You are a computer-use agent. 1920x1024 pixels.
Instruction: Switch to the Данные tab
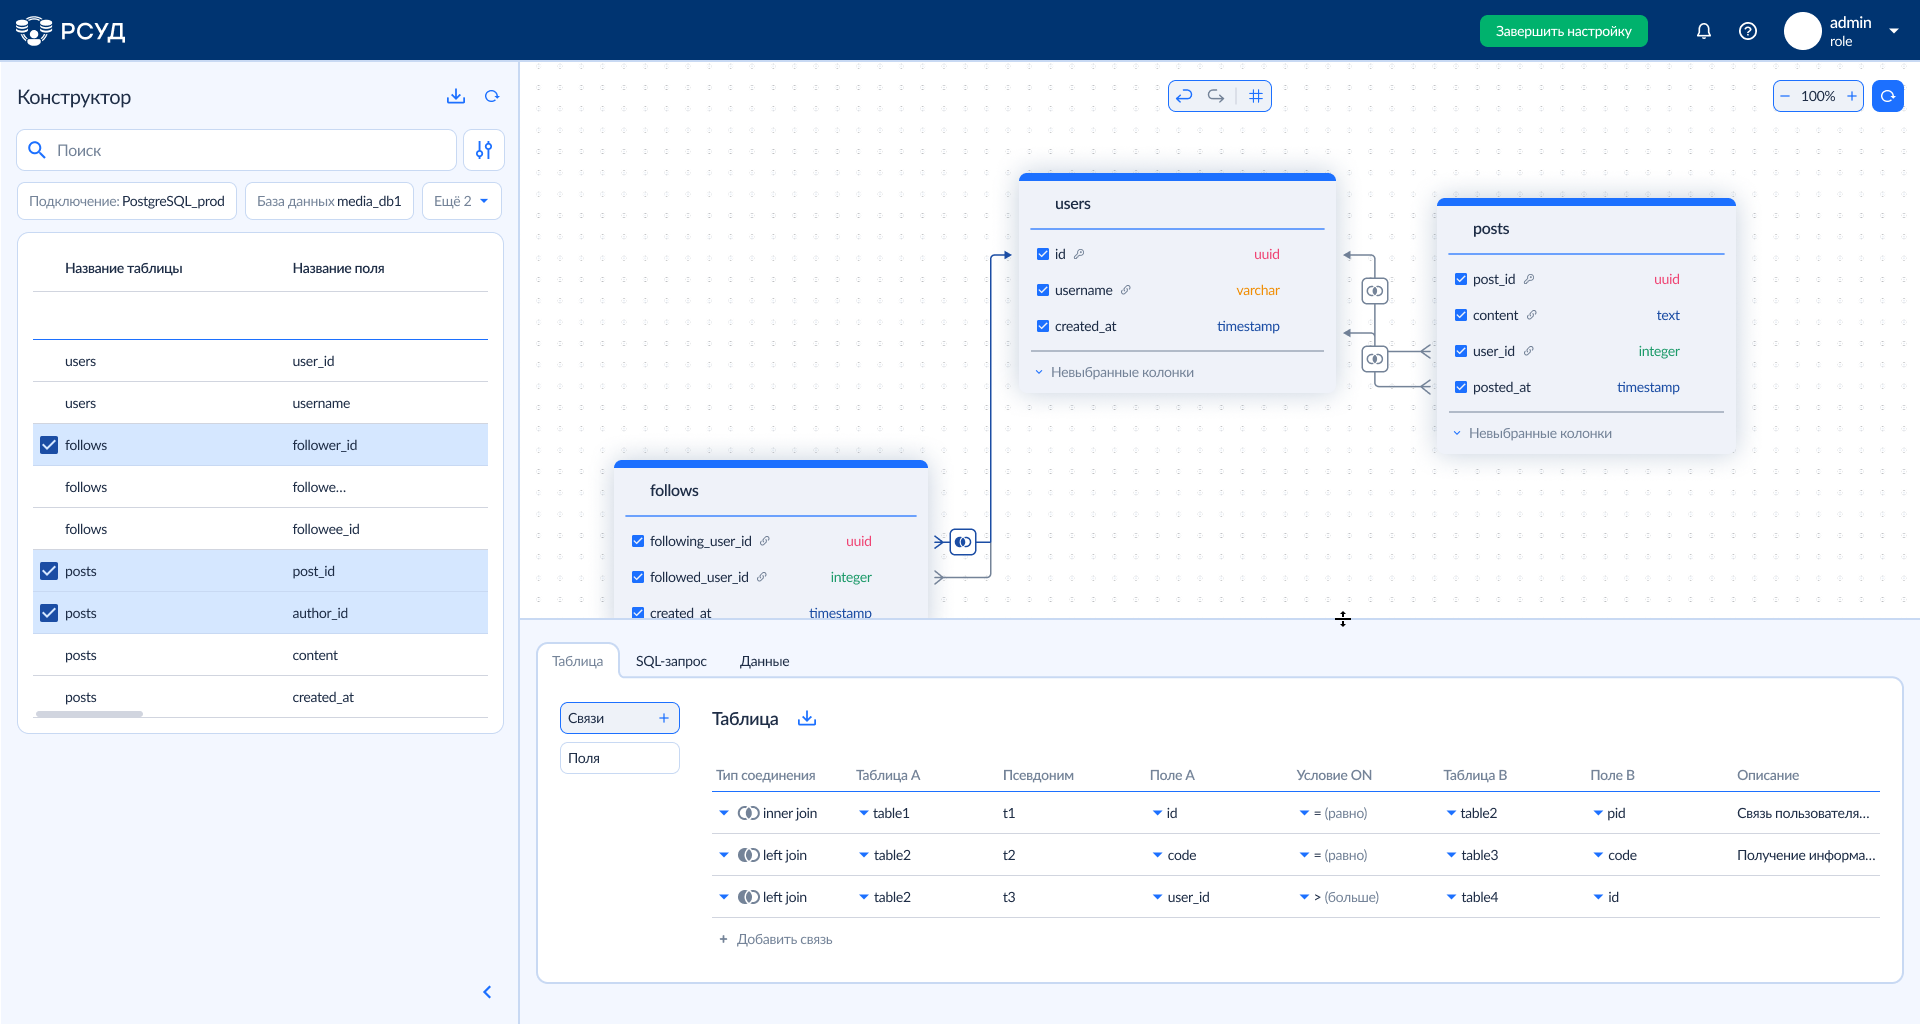pos(764,661)
